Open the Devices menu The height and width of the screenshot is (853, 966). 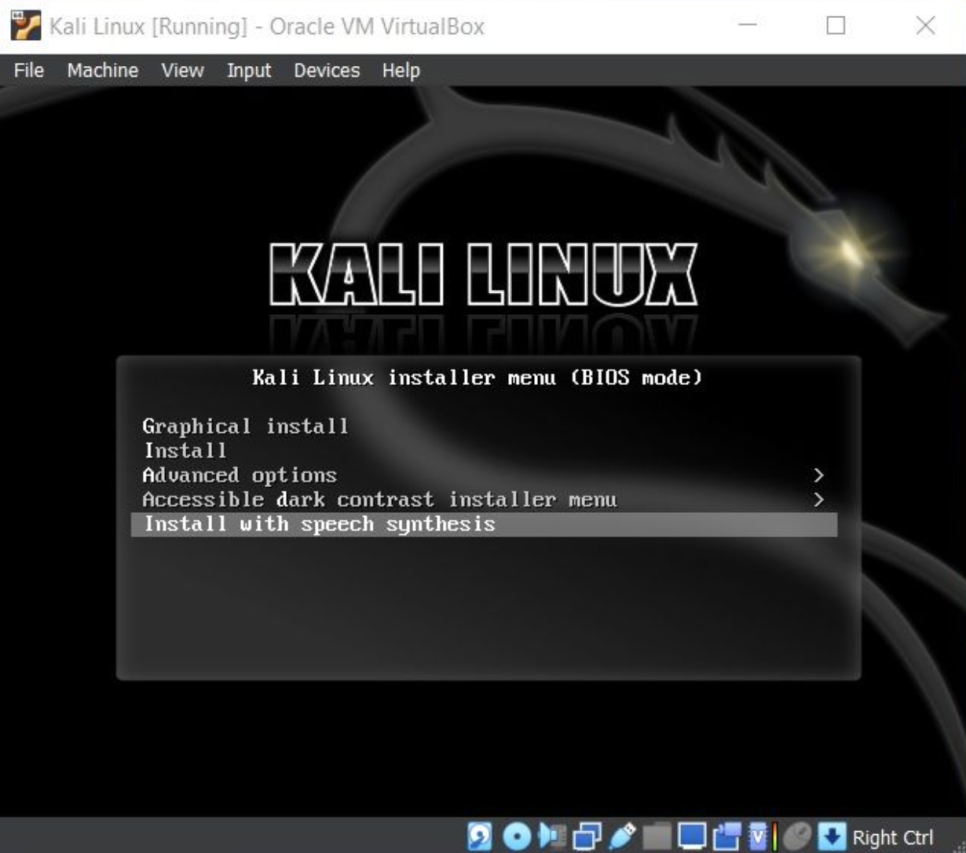point(327,70)
